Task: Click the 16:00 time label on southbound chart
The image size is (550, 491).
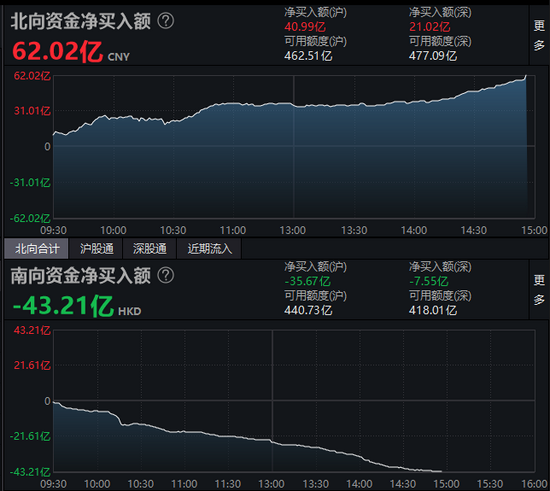Action: tap(534, 484)
